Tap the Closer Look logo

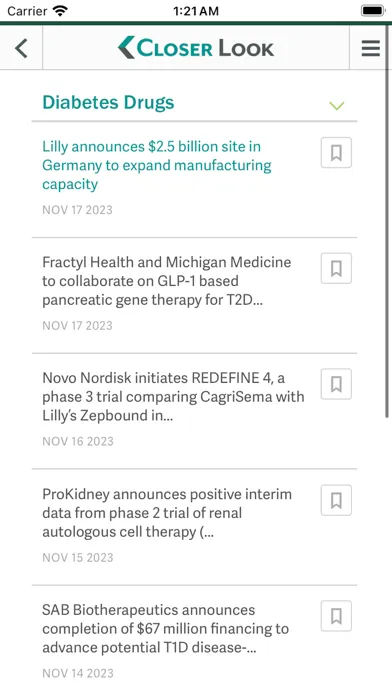click(x=196, y=48)
